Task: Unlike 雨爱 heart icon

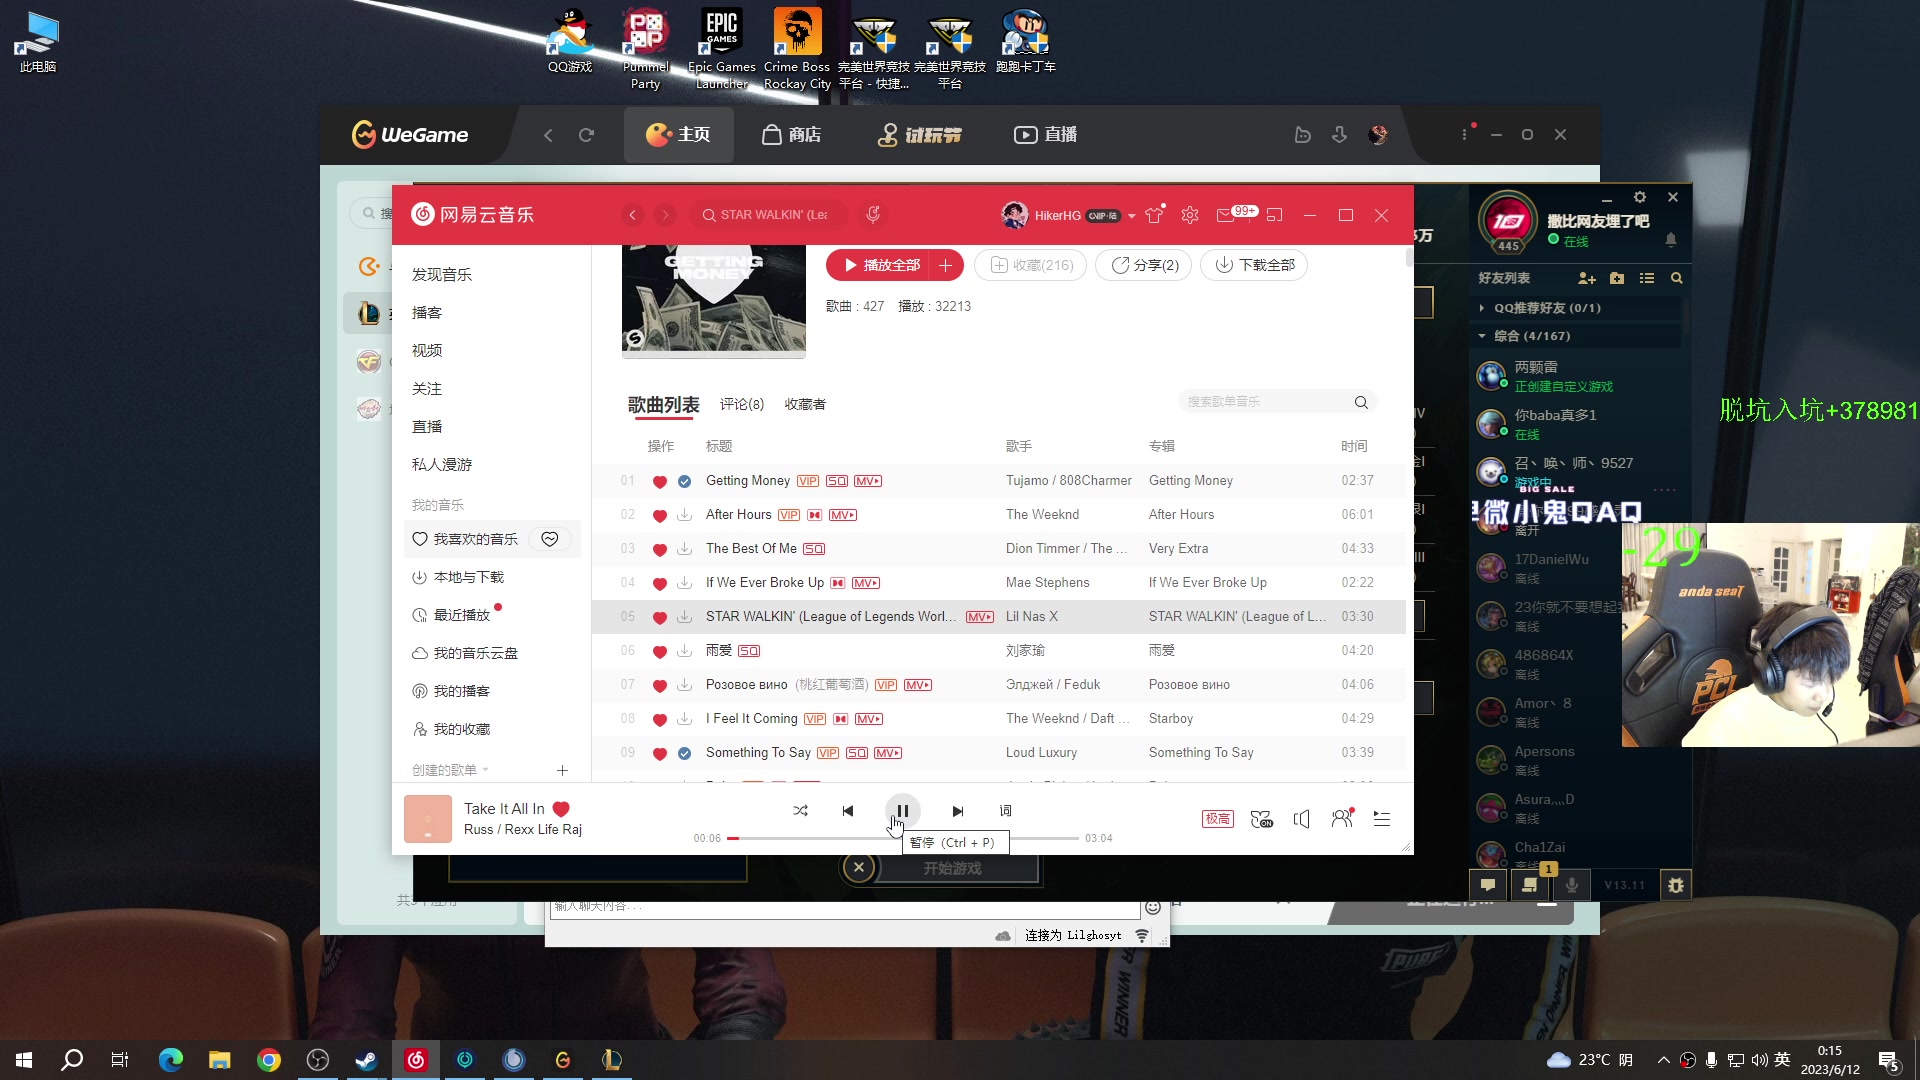Action: 659,651
